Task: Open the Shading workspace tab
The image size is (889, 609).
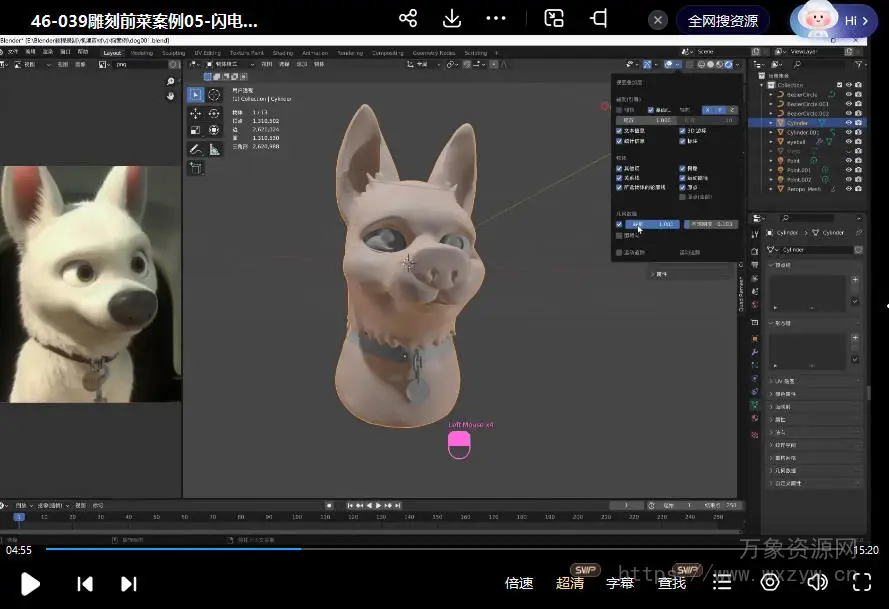Action: click(283, 53)
